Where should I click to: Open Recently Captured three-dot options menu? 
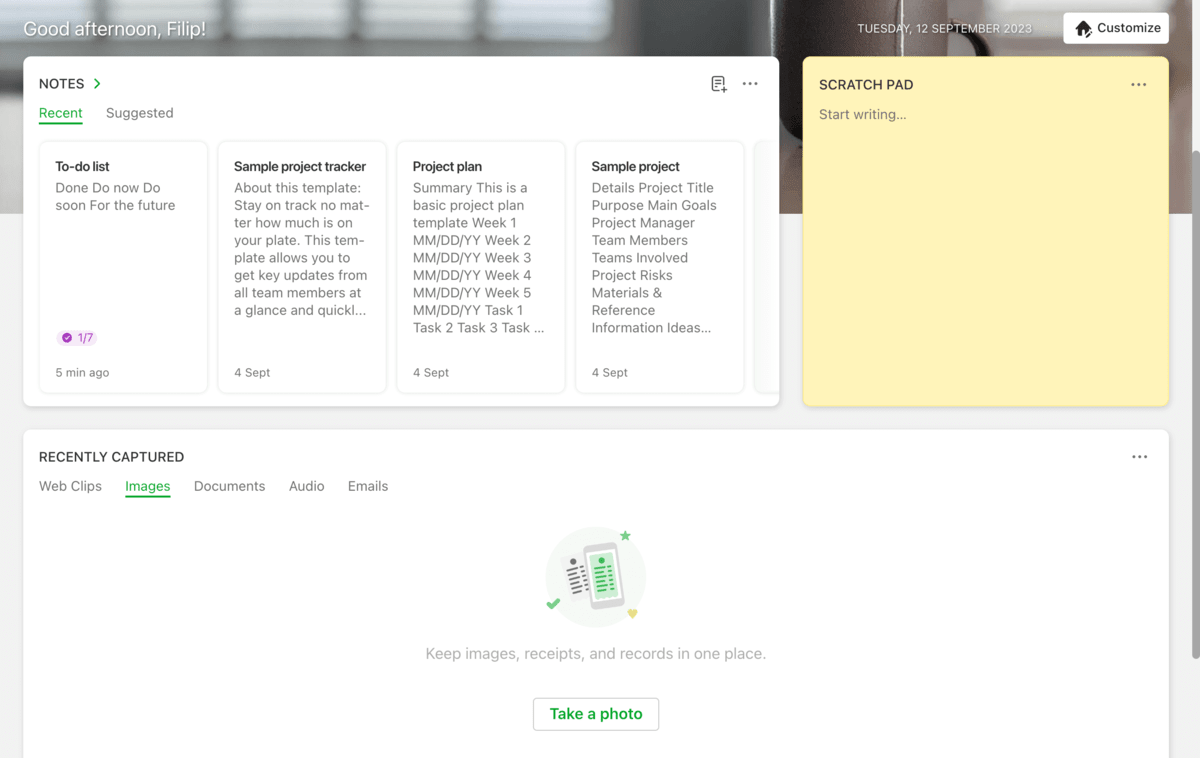pyautogui.click(x=1139, y=457)
